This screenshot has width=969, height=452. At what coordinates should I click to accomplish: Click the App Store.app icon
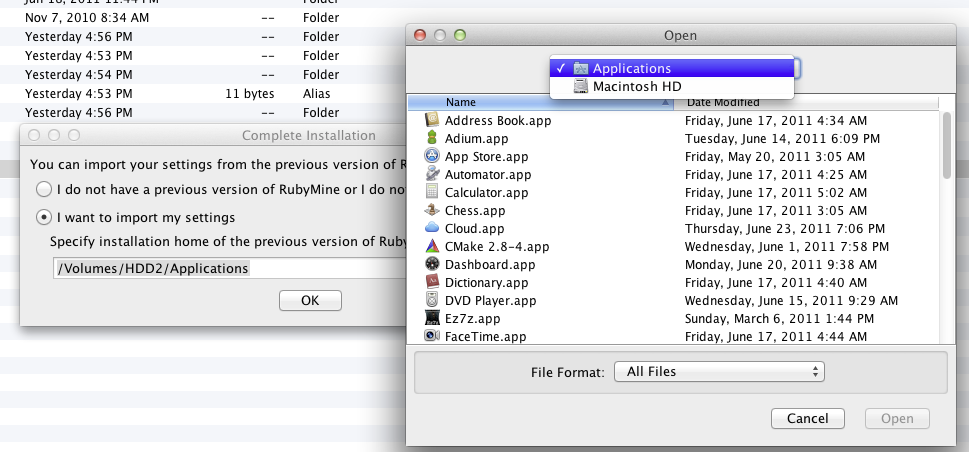[x=432, y=156]
